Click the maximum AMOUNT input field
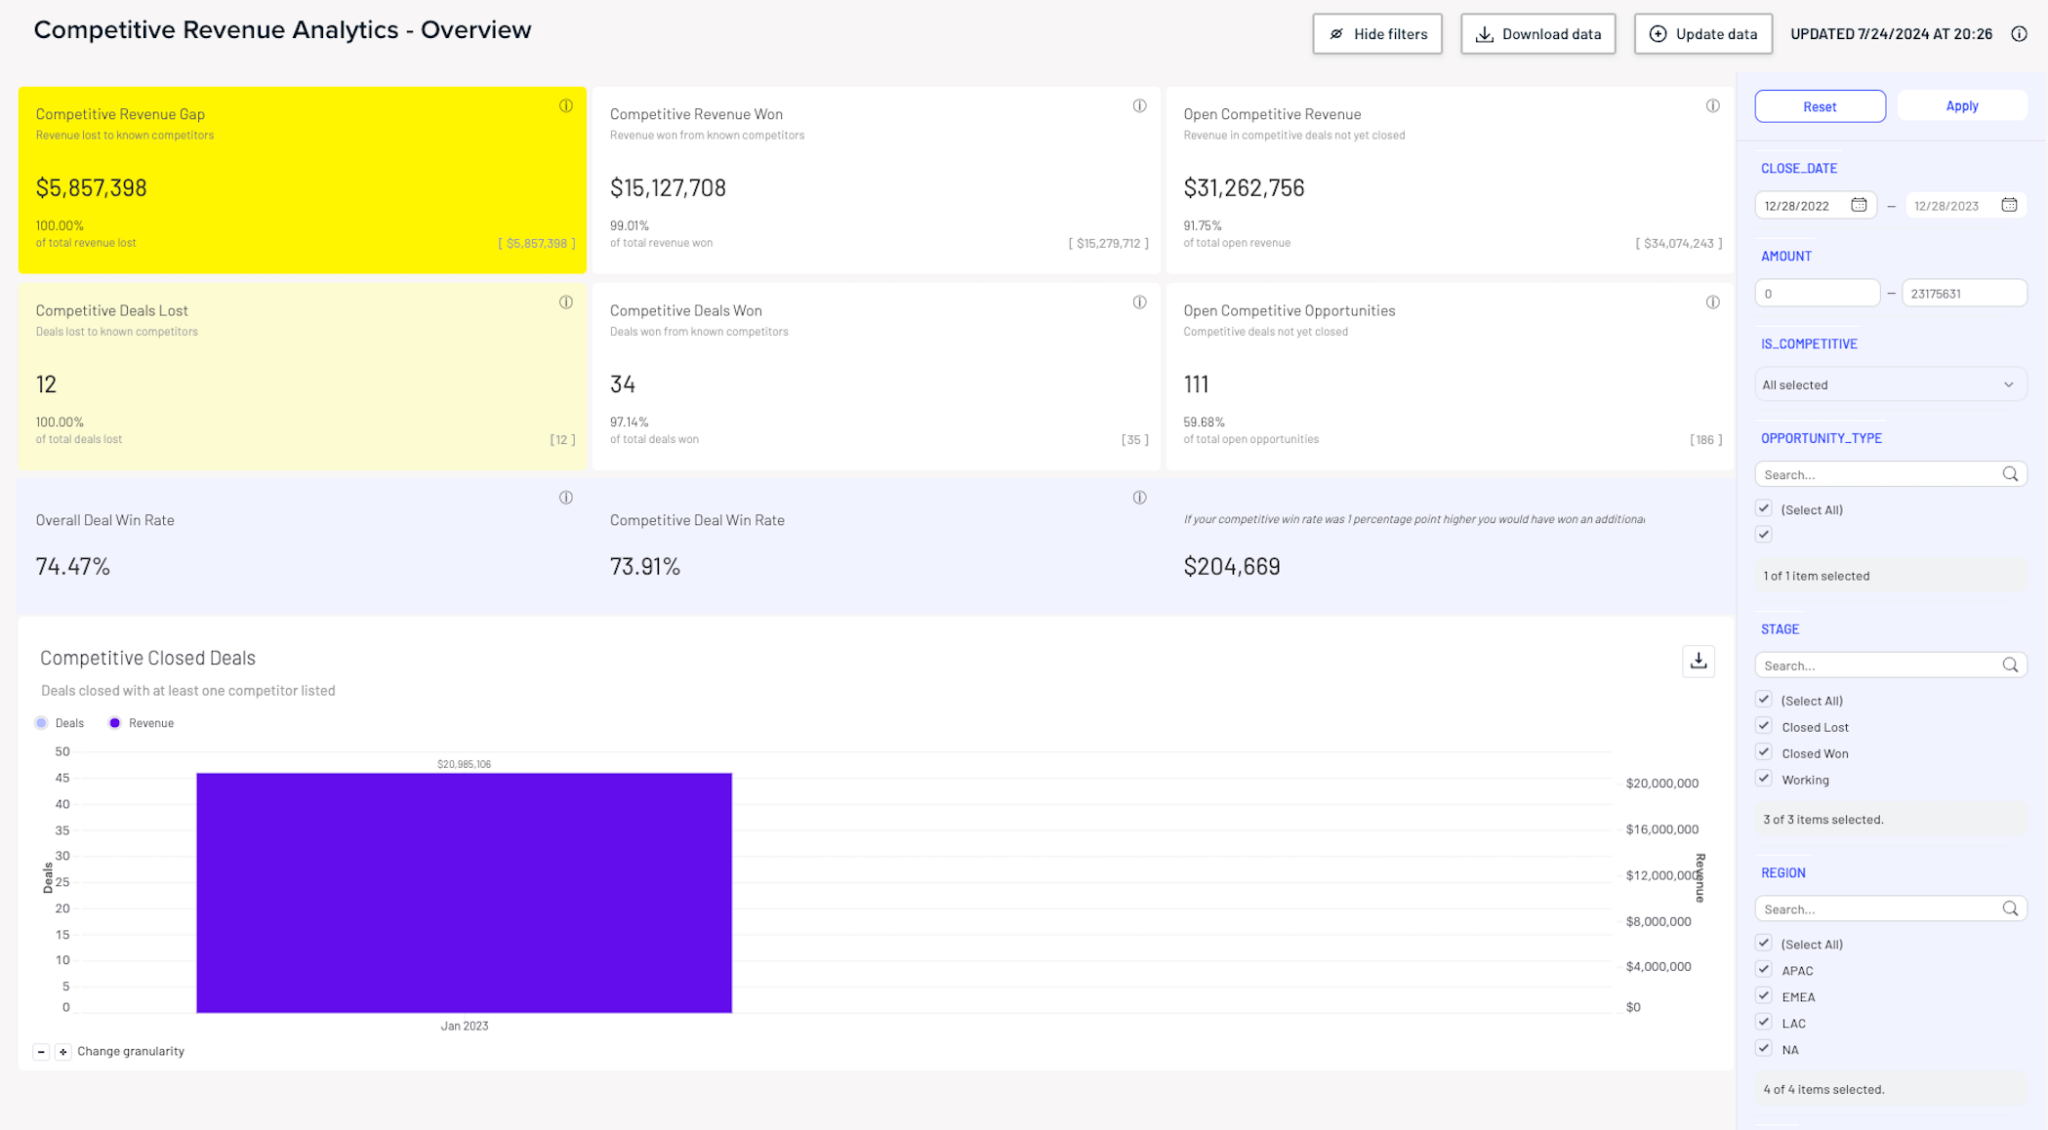Image resolution: width=2048 pixels, height=1130 pixels. point(1963,292)
